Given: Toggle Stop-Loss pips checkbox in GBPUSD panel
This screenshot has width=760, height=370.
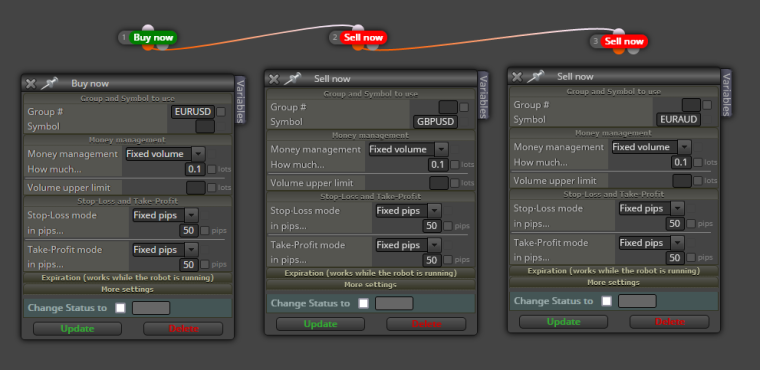Looking at the screenshot, I should pyautogui.click(x=448, y=225).
